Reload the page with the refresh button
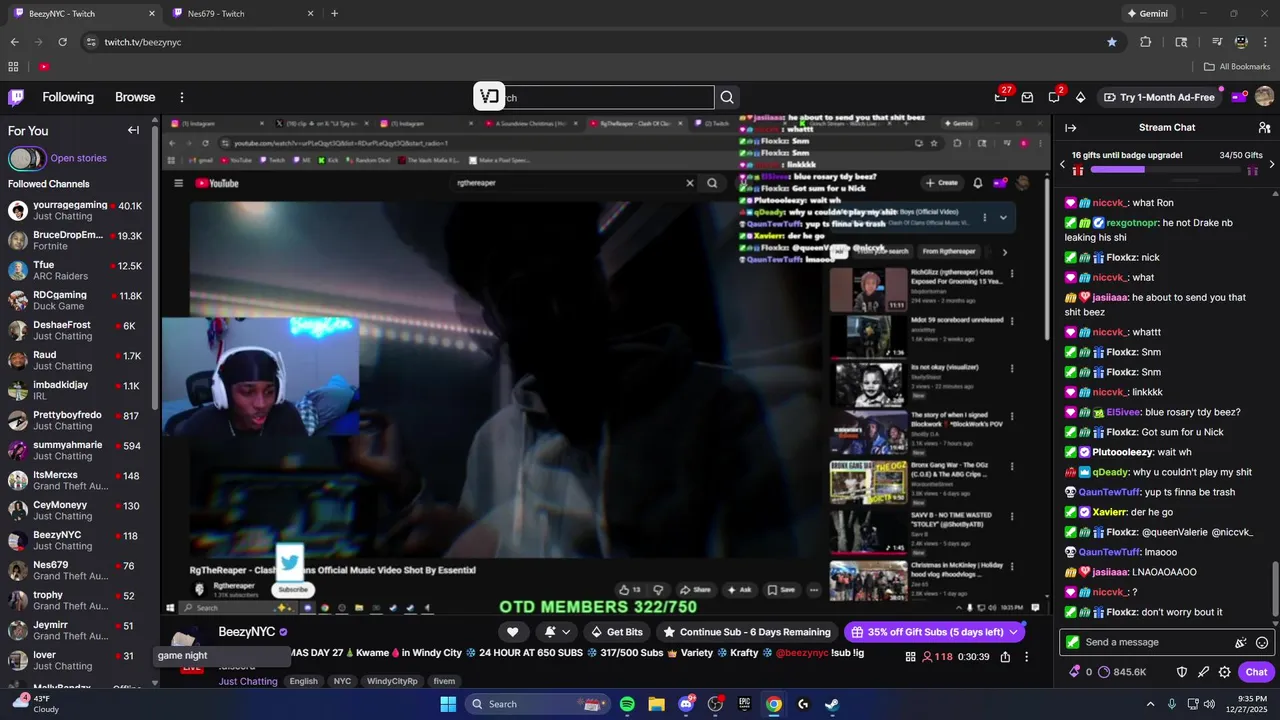Screen dimensions: 1280x720 pos(63,42)
